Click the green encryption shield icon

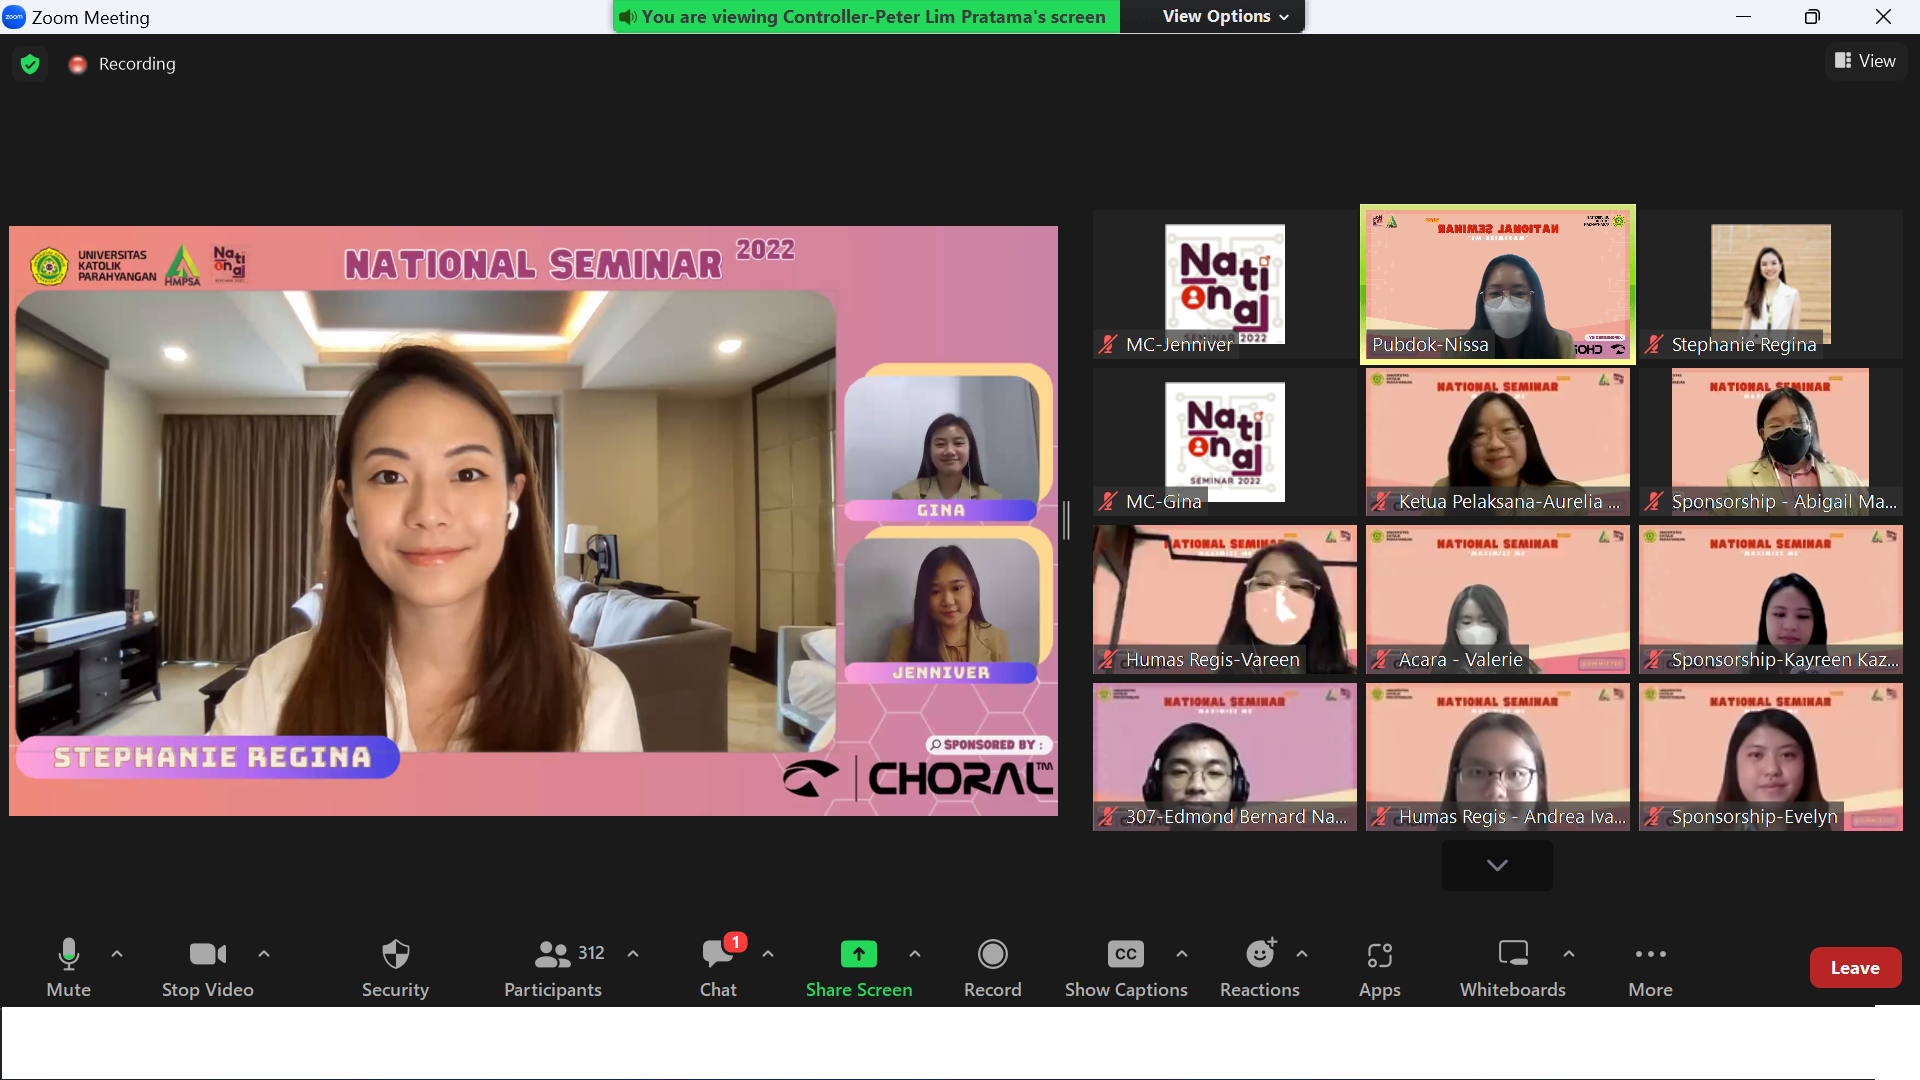[30, 64]
